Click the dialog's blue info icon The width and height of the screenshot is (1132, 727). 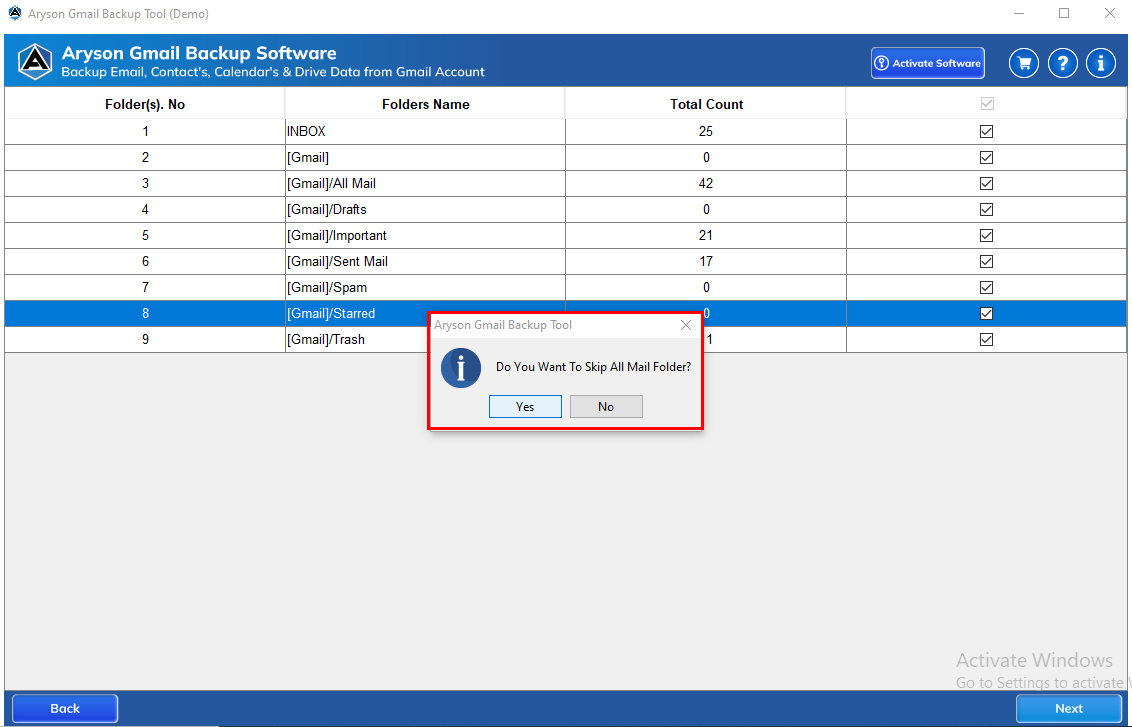click(461, 367)
